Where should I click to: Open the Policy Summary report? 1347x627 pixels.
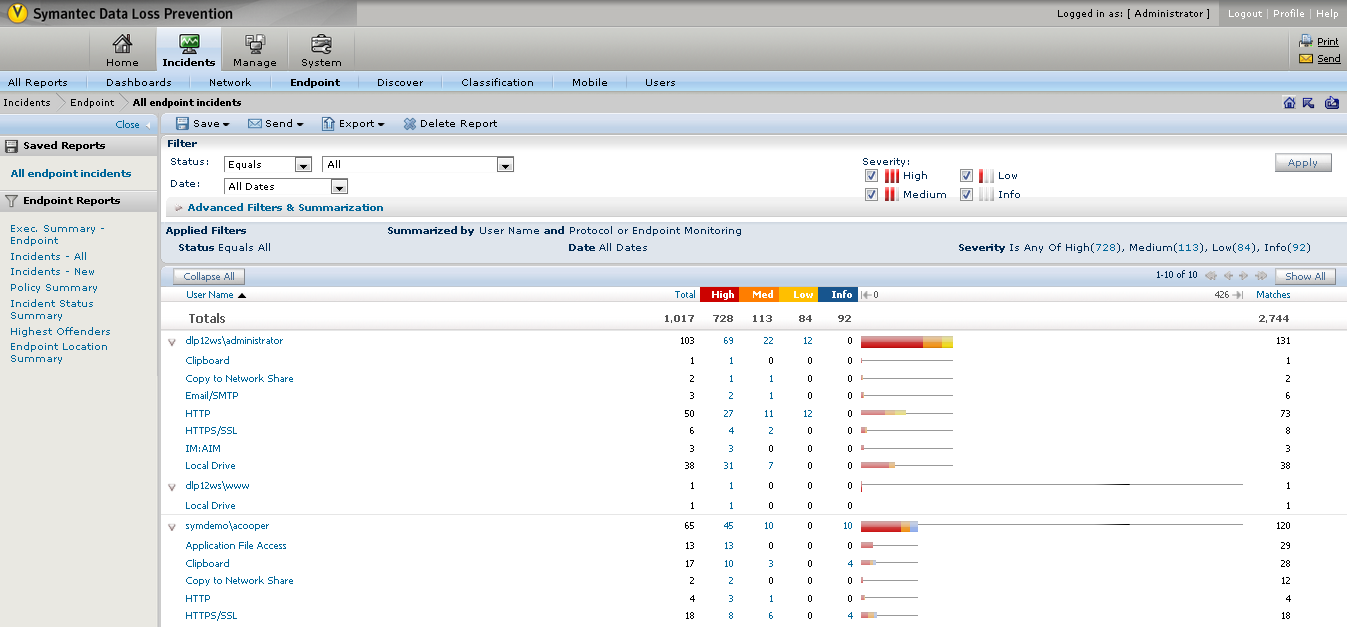point(54,288)
